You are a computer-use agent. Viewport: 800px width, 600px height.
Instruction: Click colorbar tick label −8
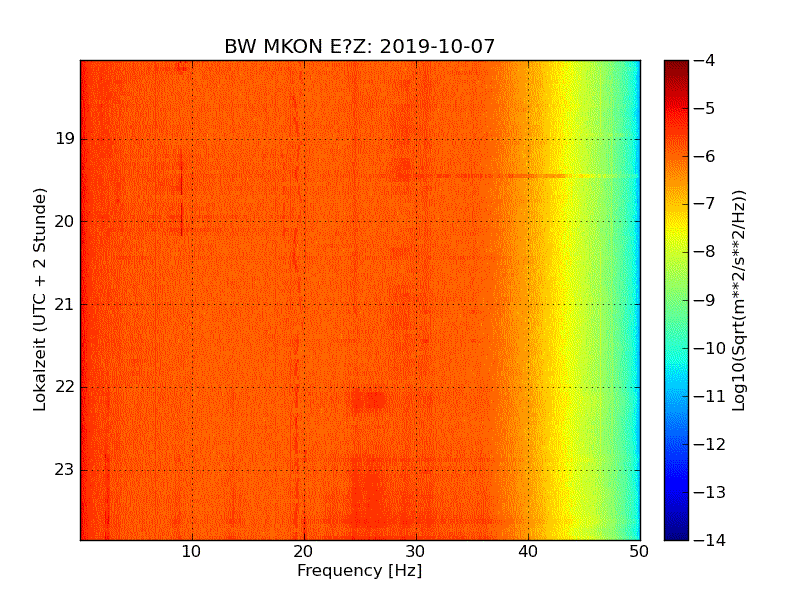(705, 252)
